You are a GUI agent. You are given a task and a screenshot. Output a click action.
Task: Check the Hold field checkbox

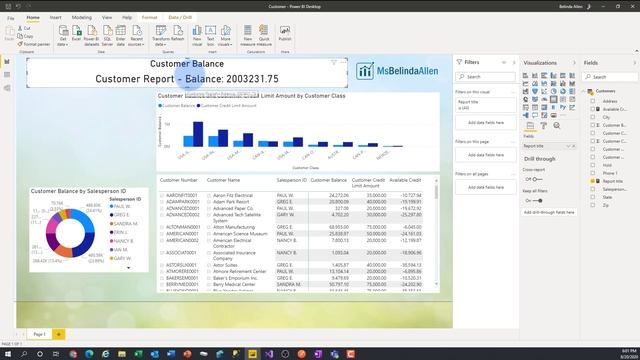pos(593,165)
